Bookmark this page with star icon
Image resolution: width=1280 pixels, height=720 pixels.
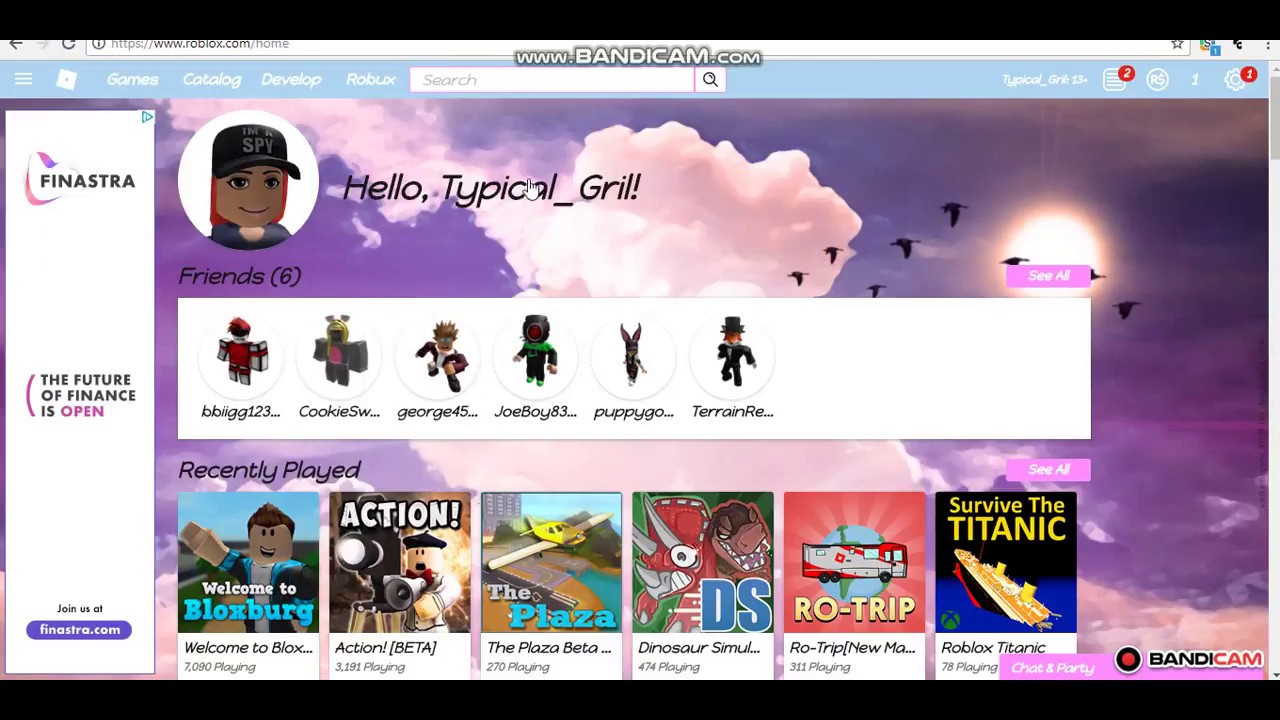pos(1177,44)
